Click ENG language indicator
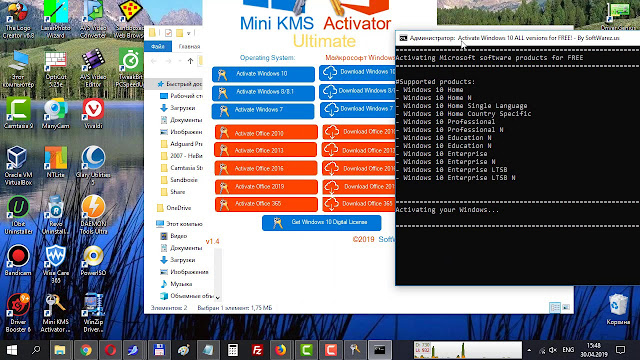The width and height of the screenshot is (640, 360). pos(568,350)
